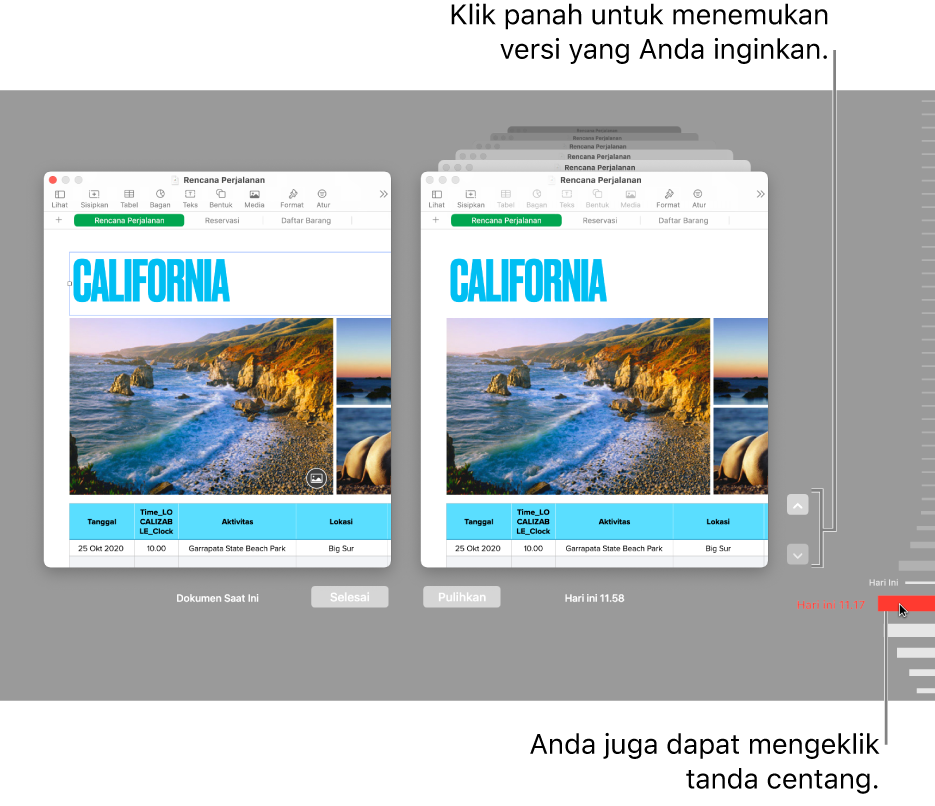Select Rencana Perjalanan tab in version window
The height and width of the screenshot is (806, 935).
[506, 221]
